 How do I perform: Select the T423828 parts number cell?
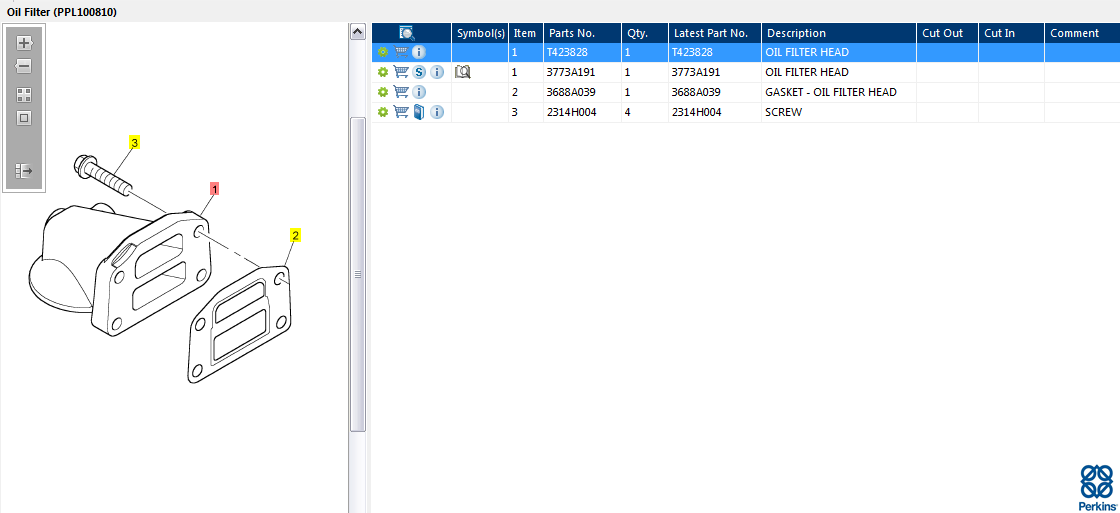point(582,52)
